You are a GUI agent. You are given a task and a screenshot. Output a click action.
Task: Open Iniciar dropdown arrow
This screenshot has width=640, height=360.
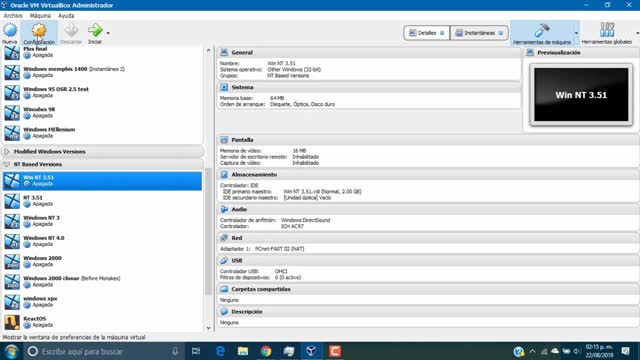click(x=108, y=33)
